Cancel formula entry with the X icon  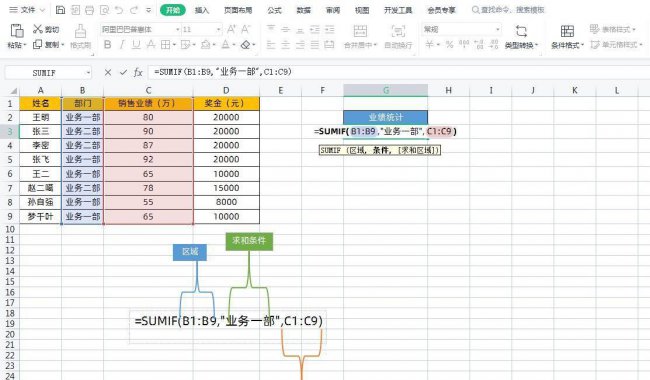coord(108,73)
